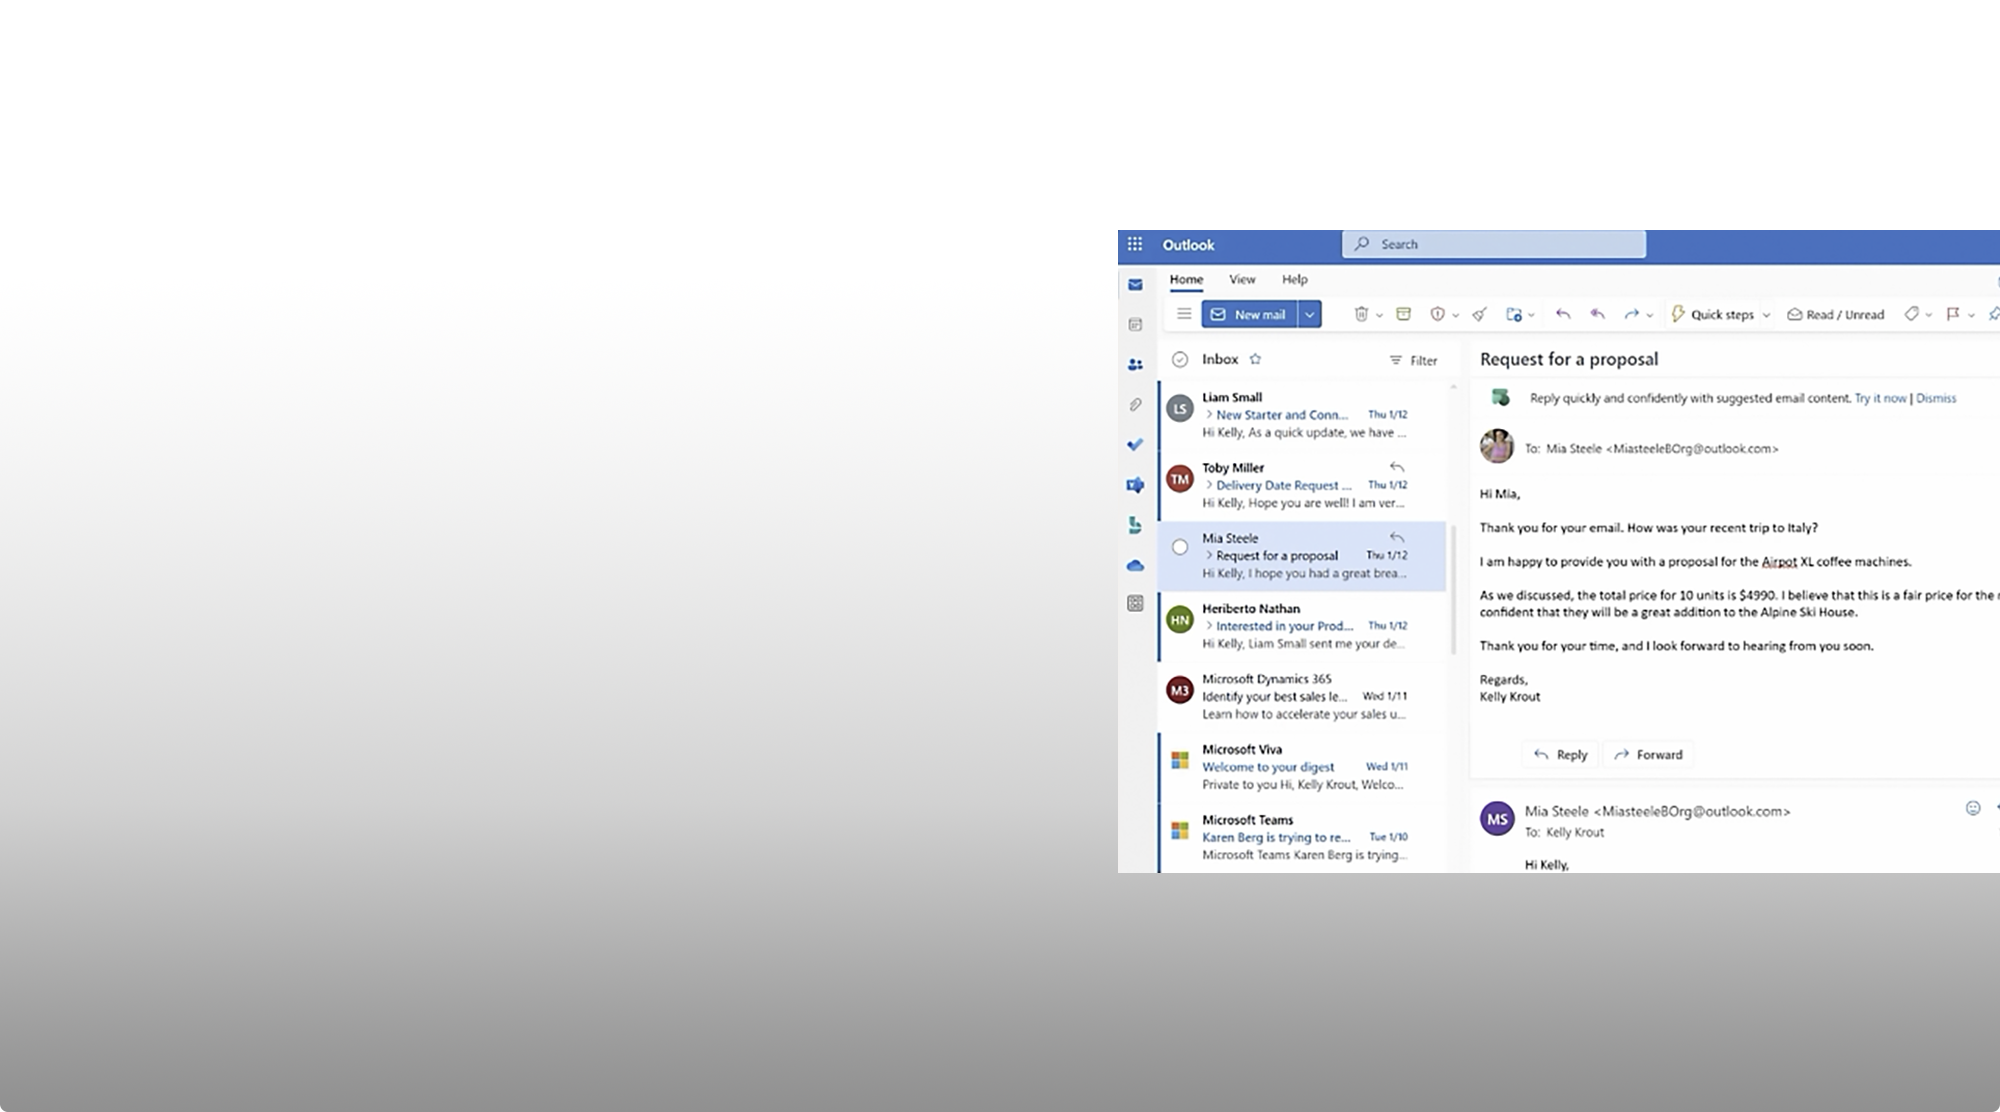Check the circle on Mia Steele's email
Screen dimensions: 2000x1112
pyautogui.click(x=1180, y=547)
